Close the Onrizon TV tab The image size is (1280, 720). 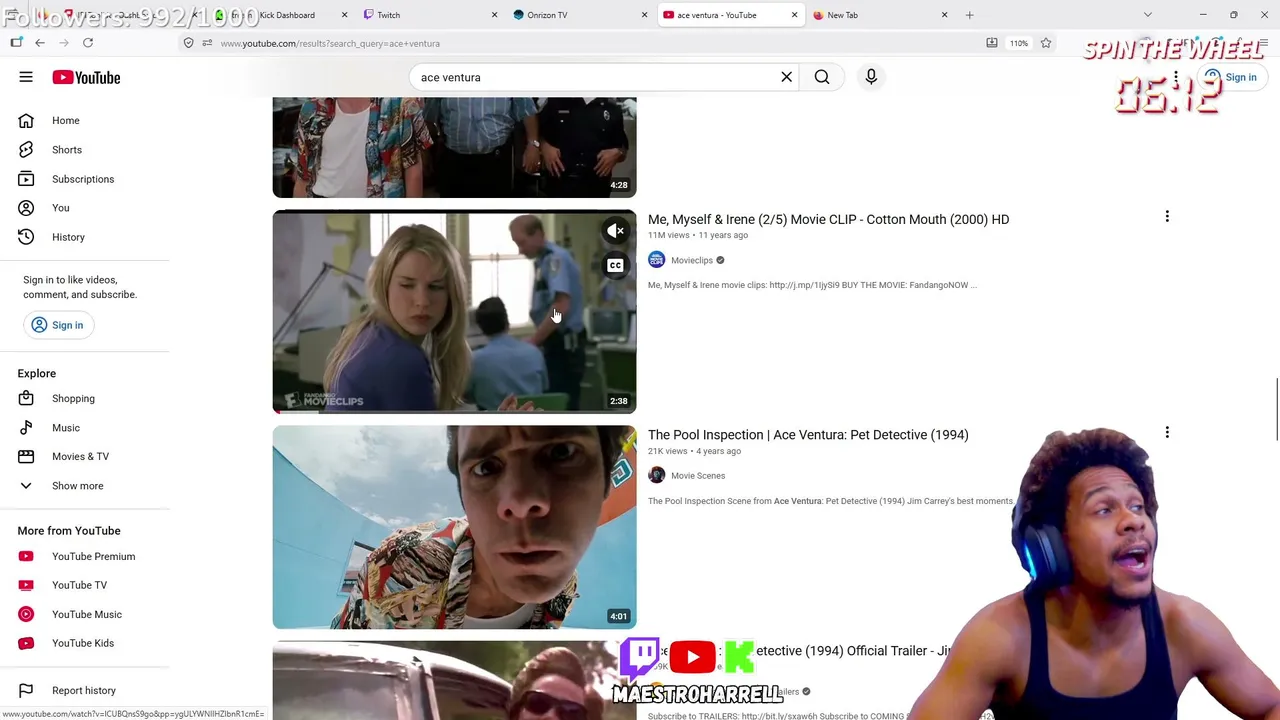pyautogui.click(x=644, y=15)
